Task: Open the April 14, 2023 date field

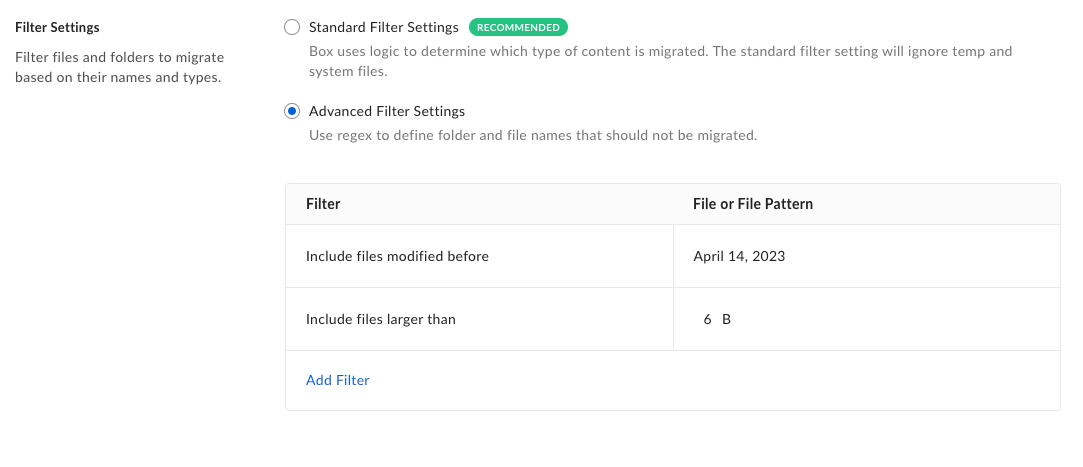Action: click(x=739, y=256)
